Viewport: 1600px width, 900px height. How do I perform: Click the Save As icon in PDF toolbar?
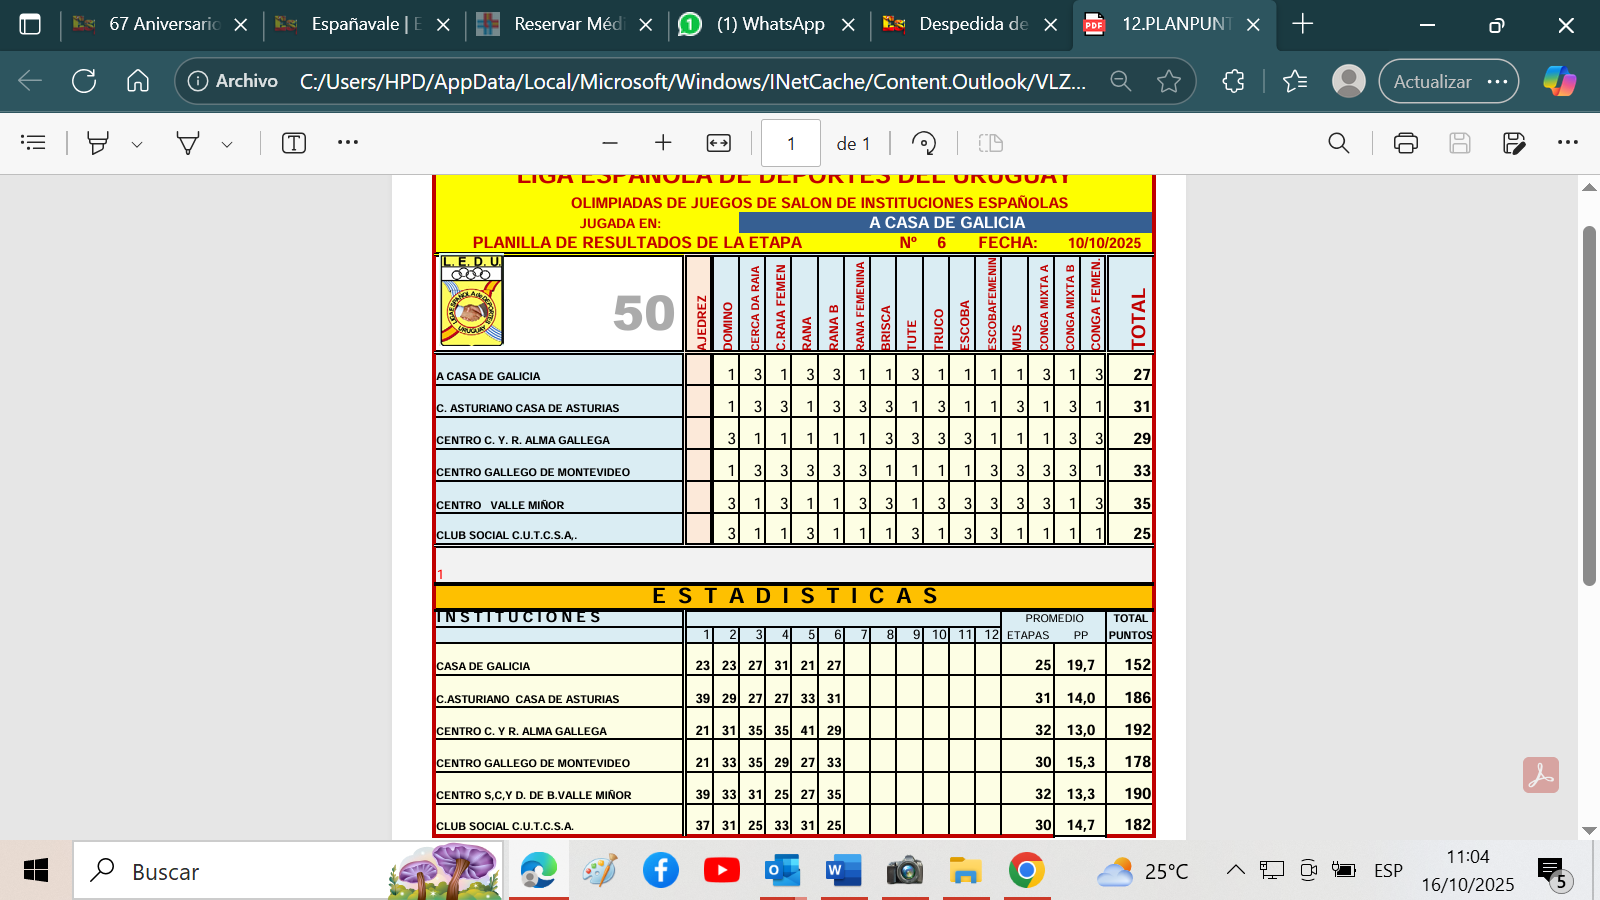(x=1514, y=143)
